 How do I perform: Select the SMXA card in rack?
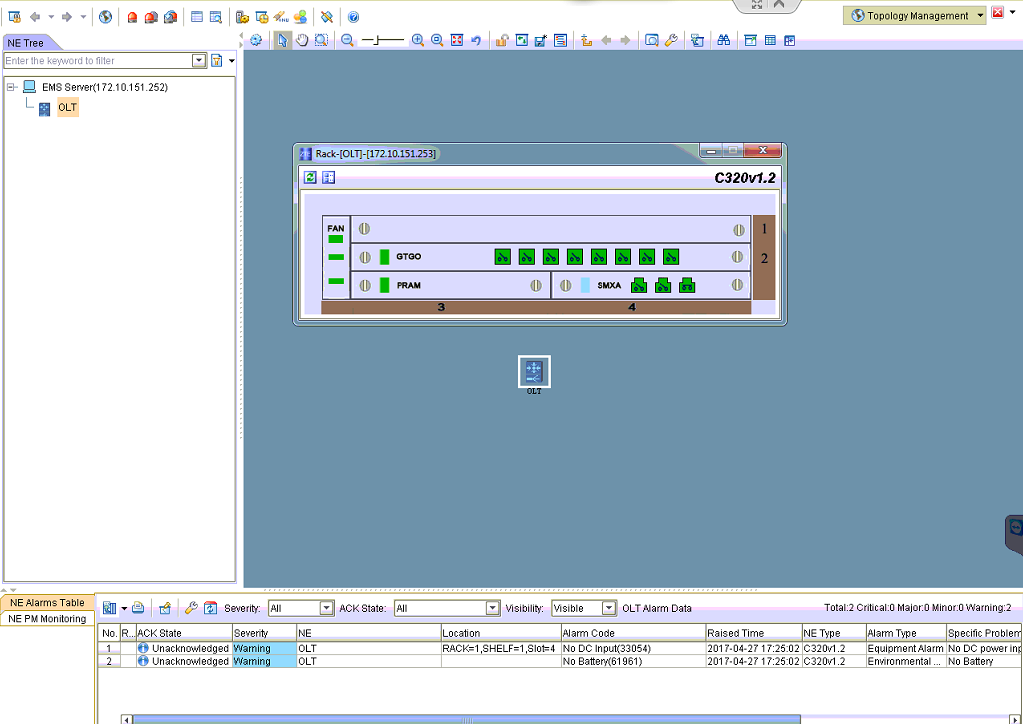[x=651, y=285]
